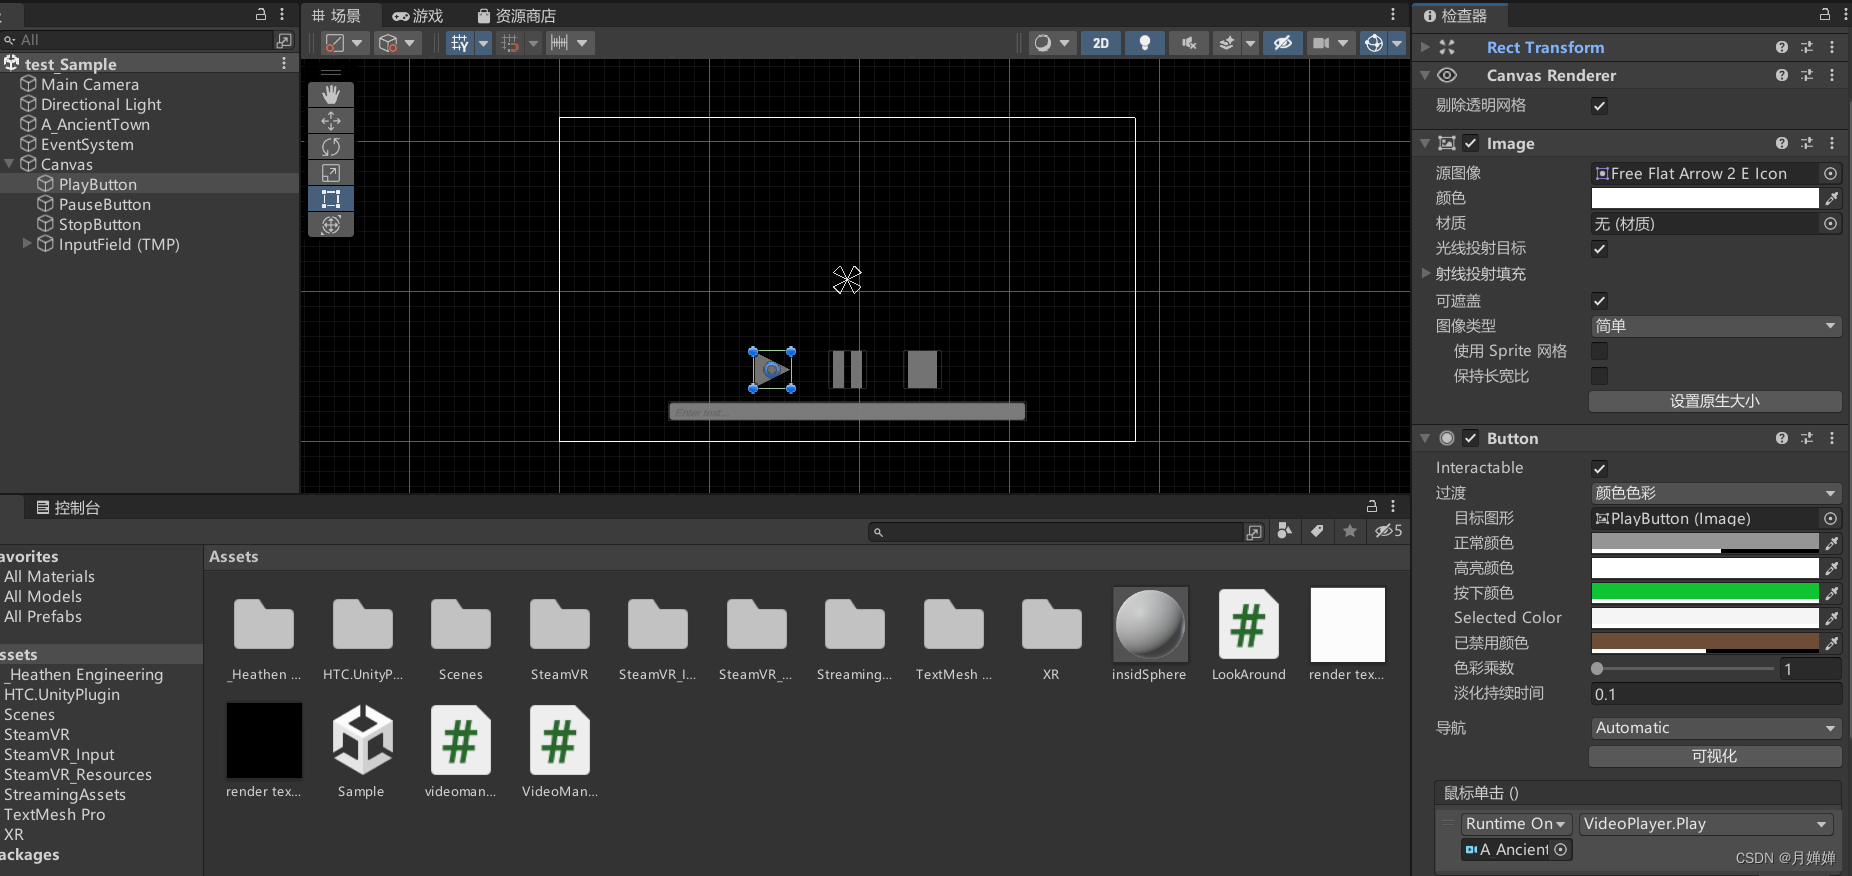Switch to Scene tab
The width and height of the screenshot is (1852, 876).
tap(337, 16)
